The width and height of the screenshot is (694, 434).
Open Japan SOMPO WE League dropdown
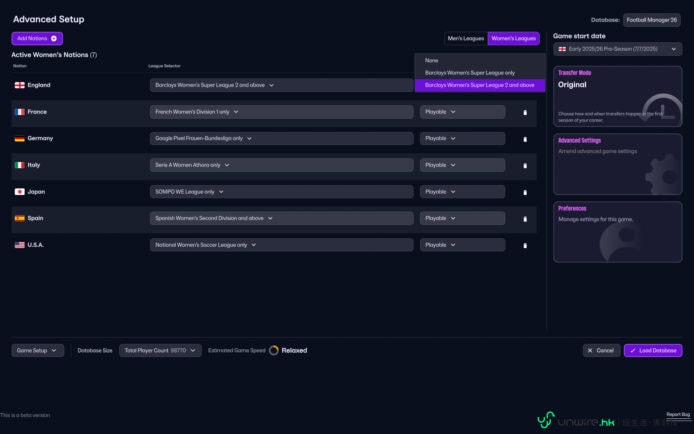(281, 192)
